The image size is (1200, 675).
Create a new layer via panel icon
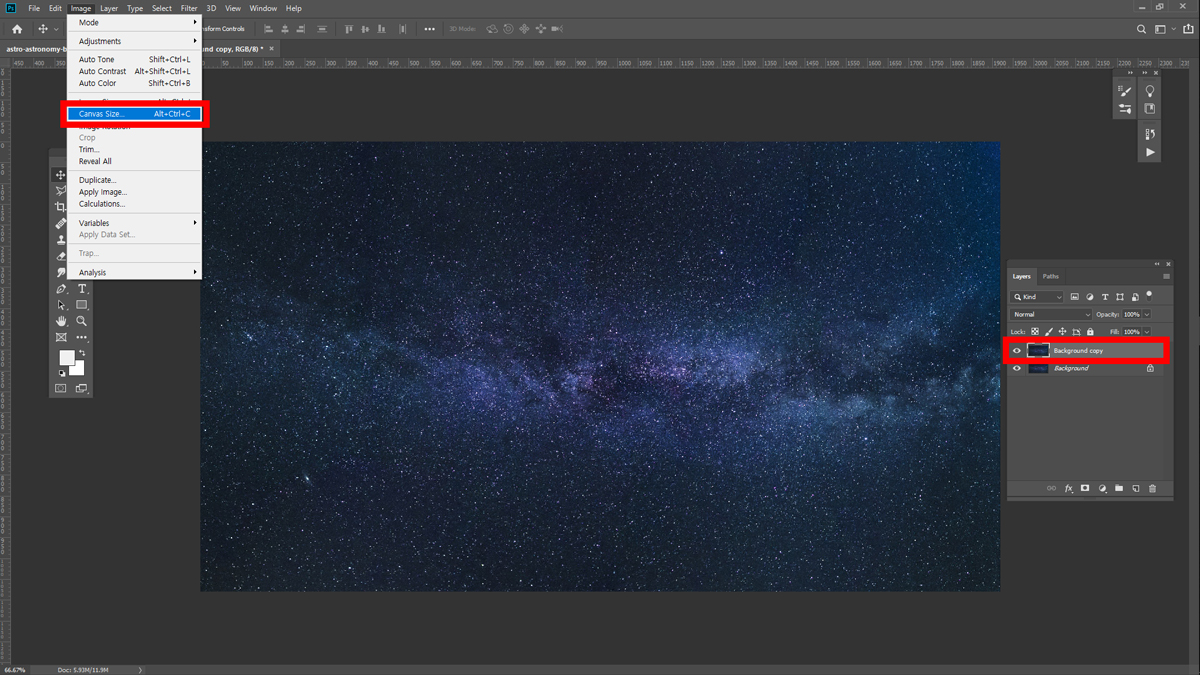(1136, 488)
